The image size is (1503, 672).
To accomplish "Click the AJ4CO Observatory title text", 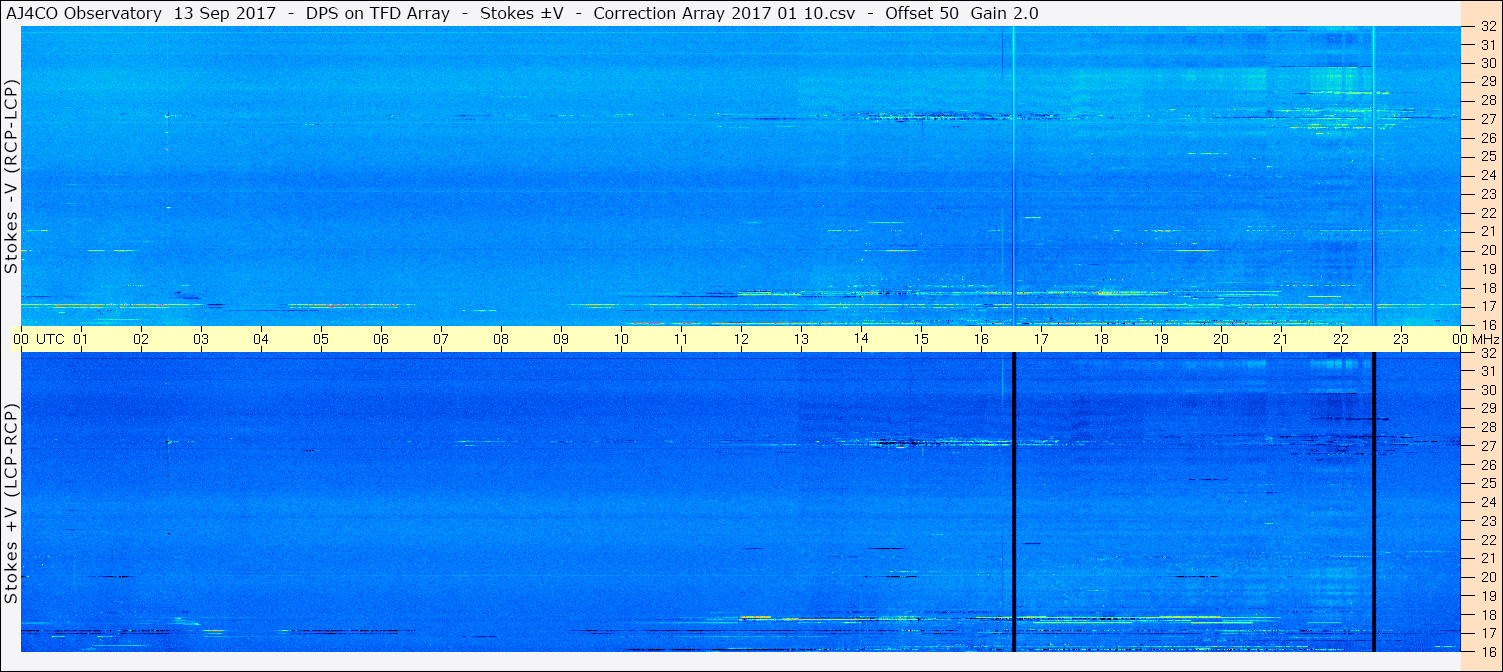I will click(x=84, y=14).
